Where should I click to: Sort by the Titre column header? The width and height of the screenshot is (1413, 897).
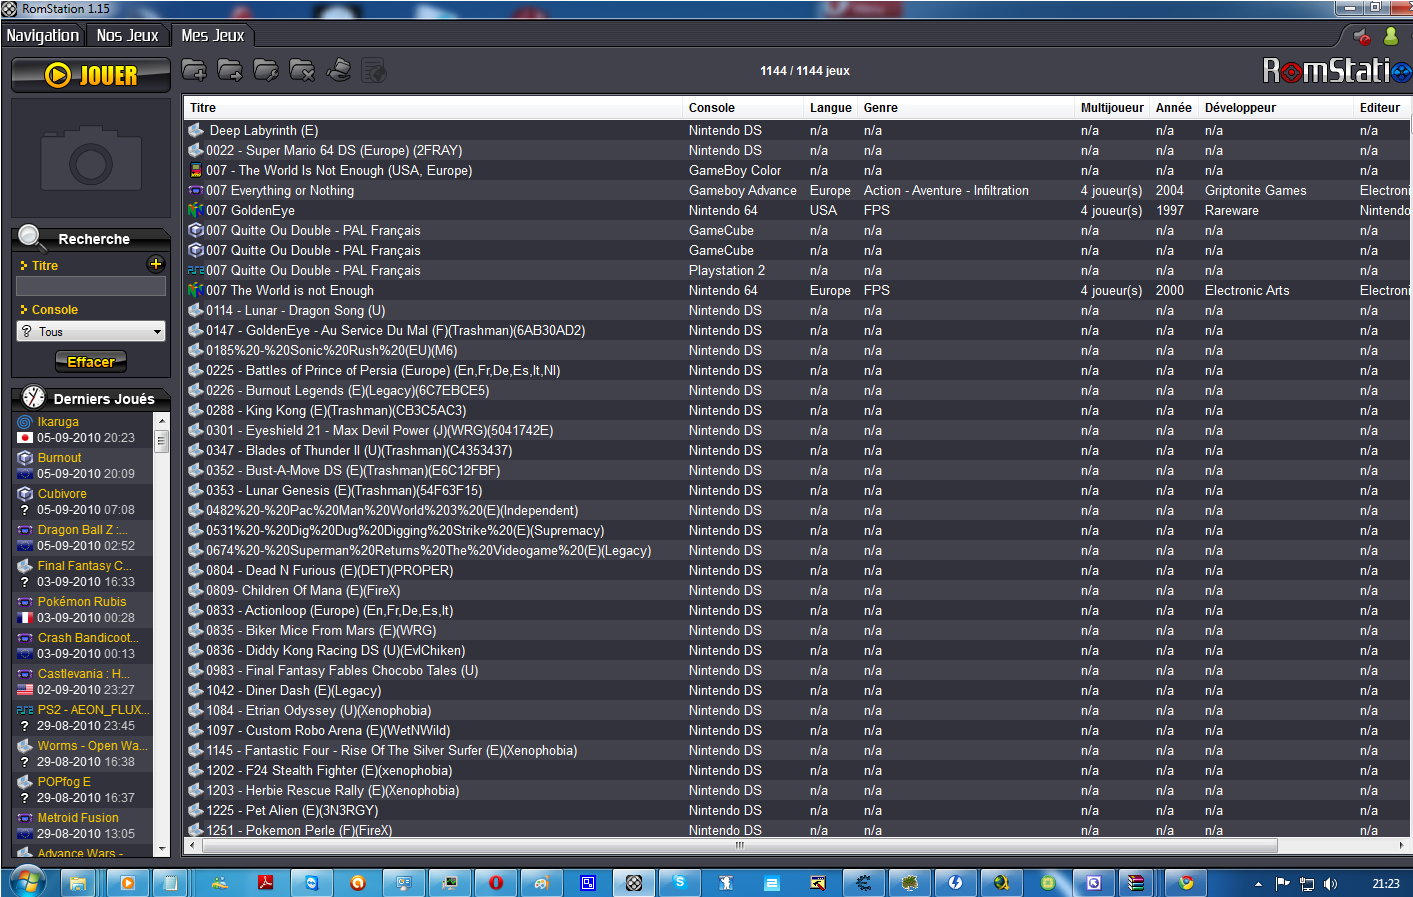click(433, 108)
